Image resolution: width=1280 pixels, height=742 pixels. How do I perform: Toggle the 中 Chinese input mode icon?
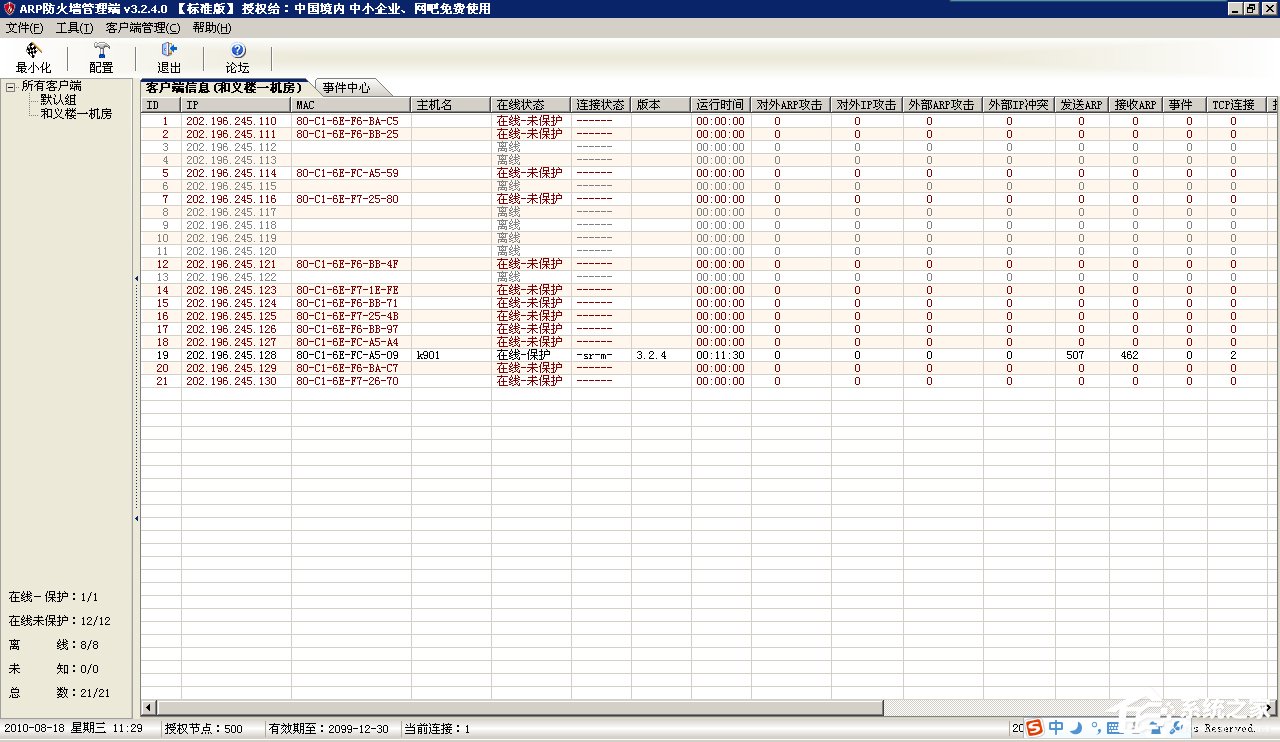(x=1056, y=728)
